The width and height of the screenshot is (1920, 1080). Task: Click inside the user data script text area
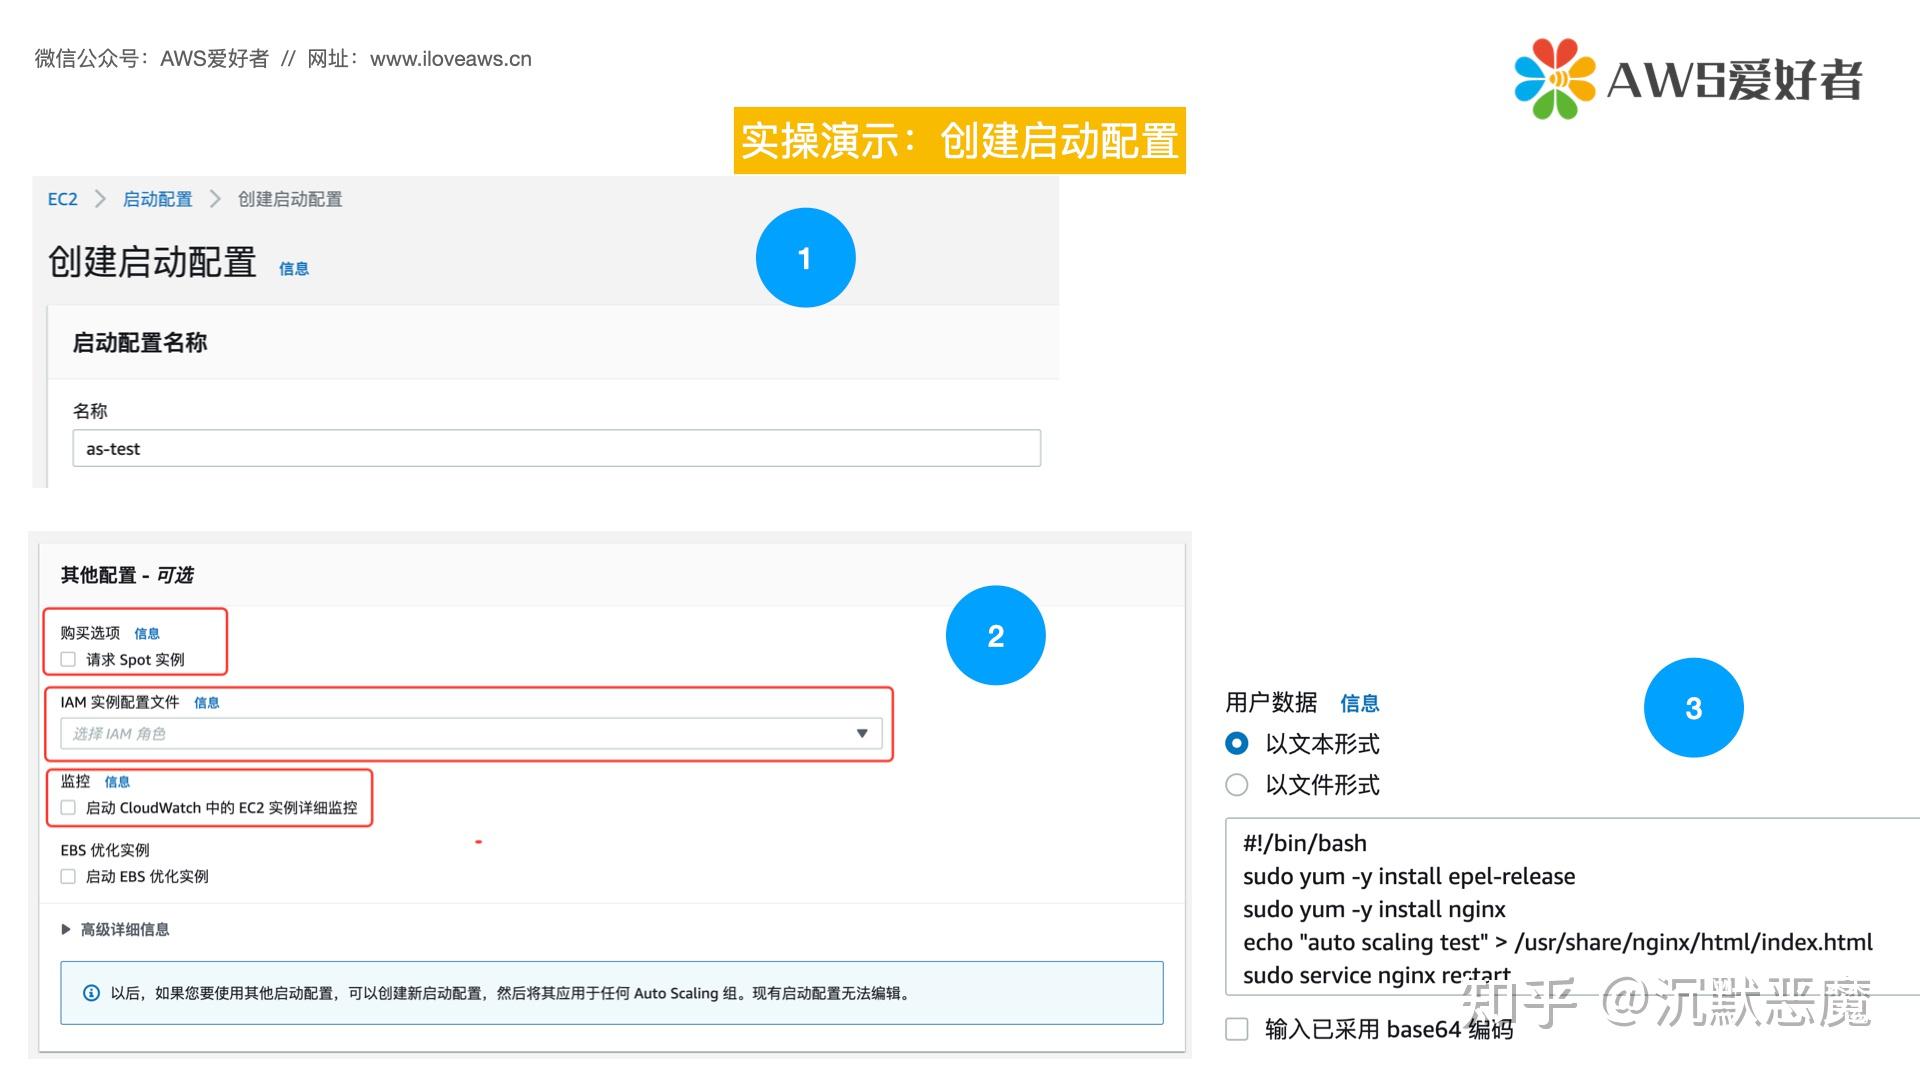(x=1572, y=906)
